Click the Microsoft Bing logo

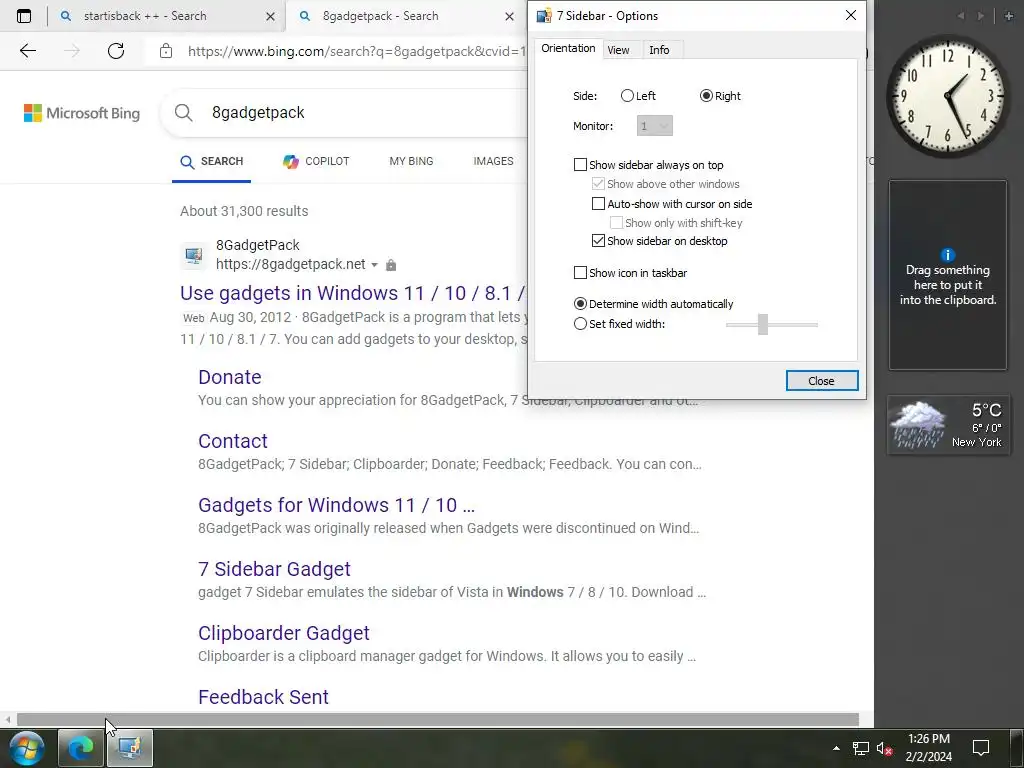[82, 113]
